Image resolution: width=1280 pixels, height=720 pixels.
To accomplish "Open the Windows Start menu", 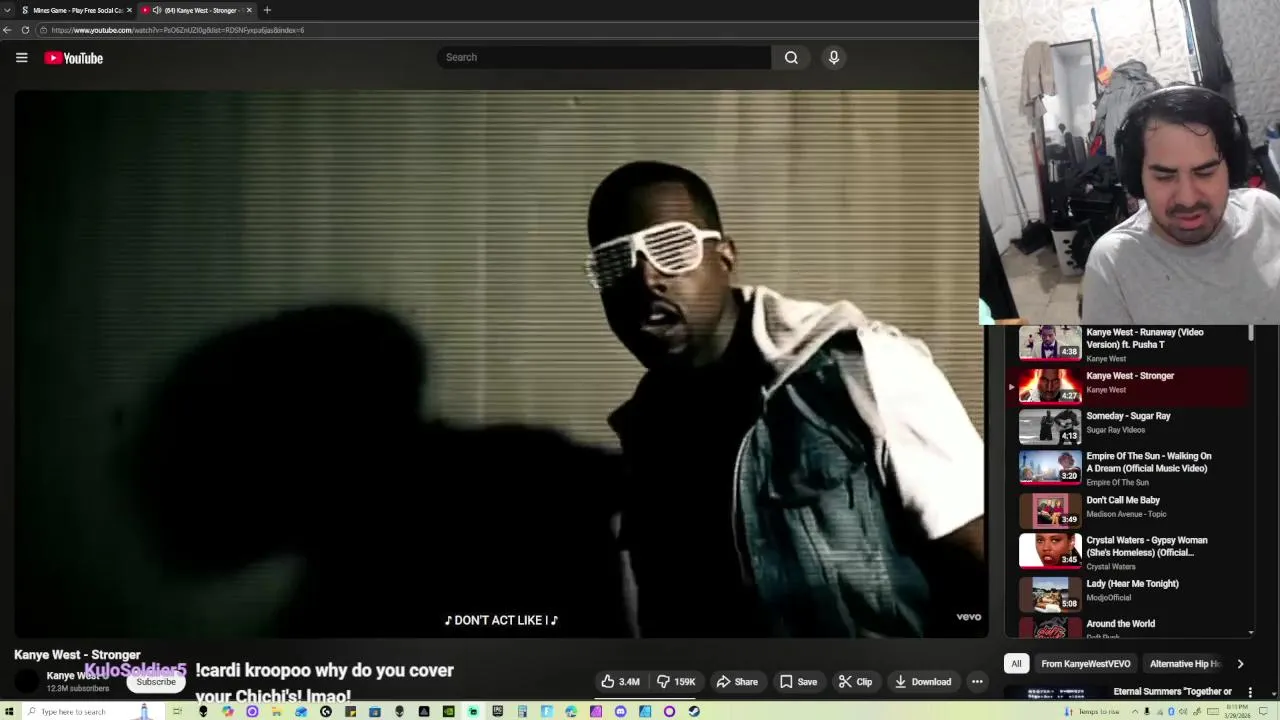I will click(9, 711).
